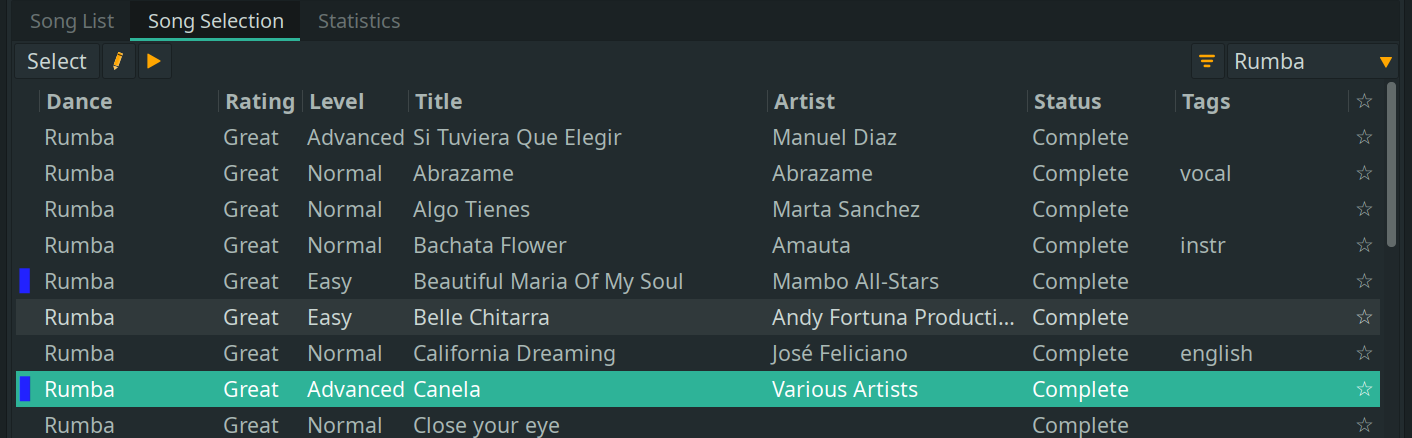Star the Si Tuviera Que Elegir song
The height and width of the screenshot is (438, 1412).
pyautogui.click(x=1364, y=137)
